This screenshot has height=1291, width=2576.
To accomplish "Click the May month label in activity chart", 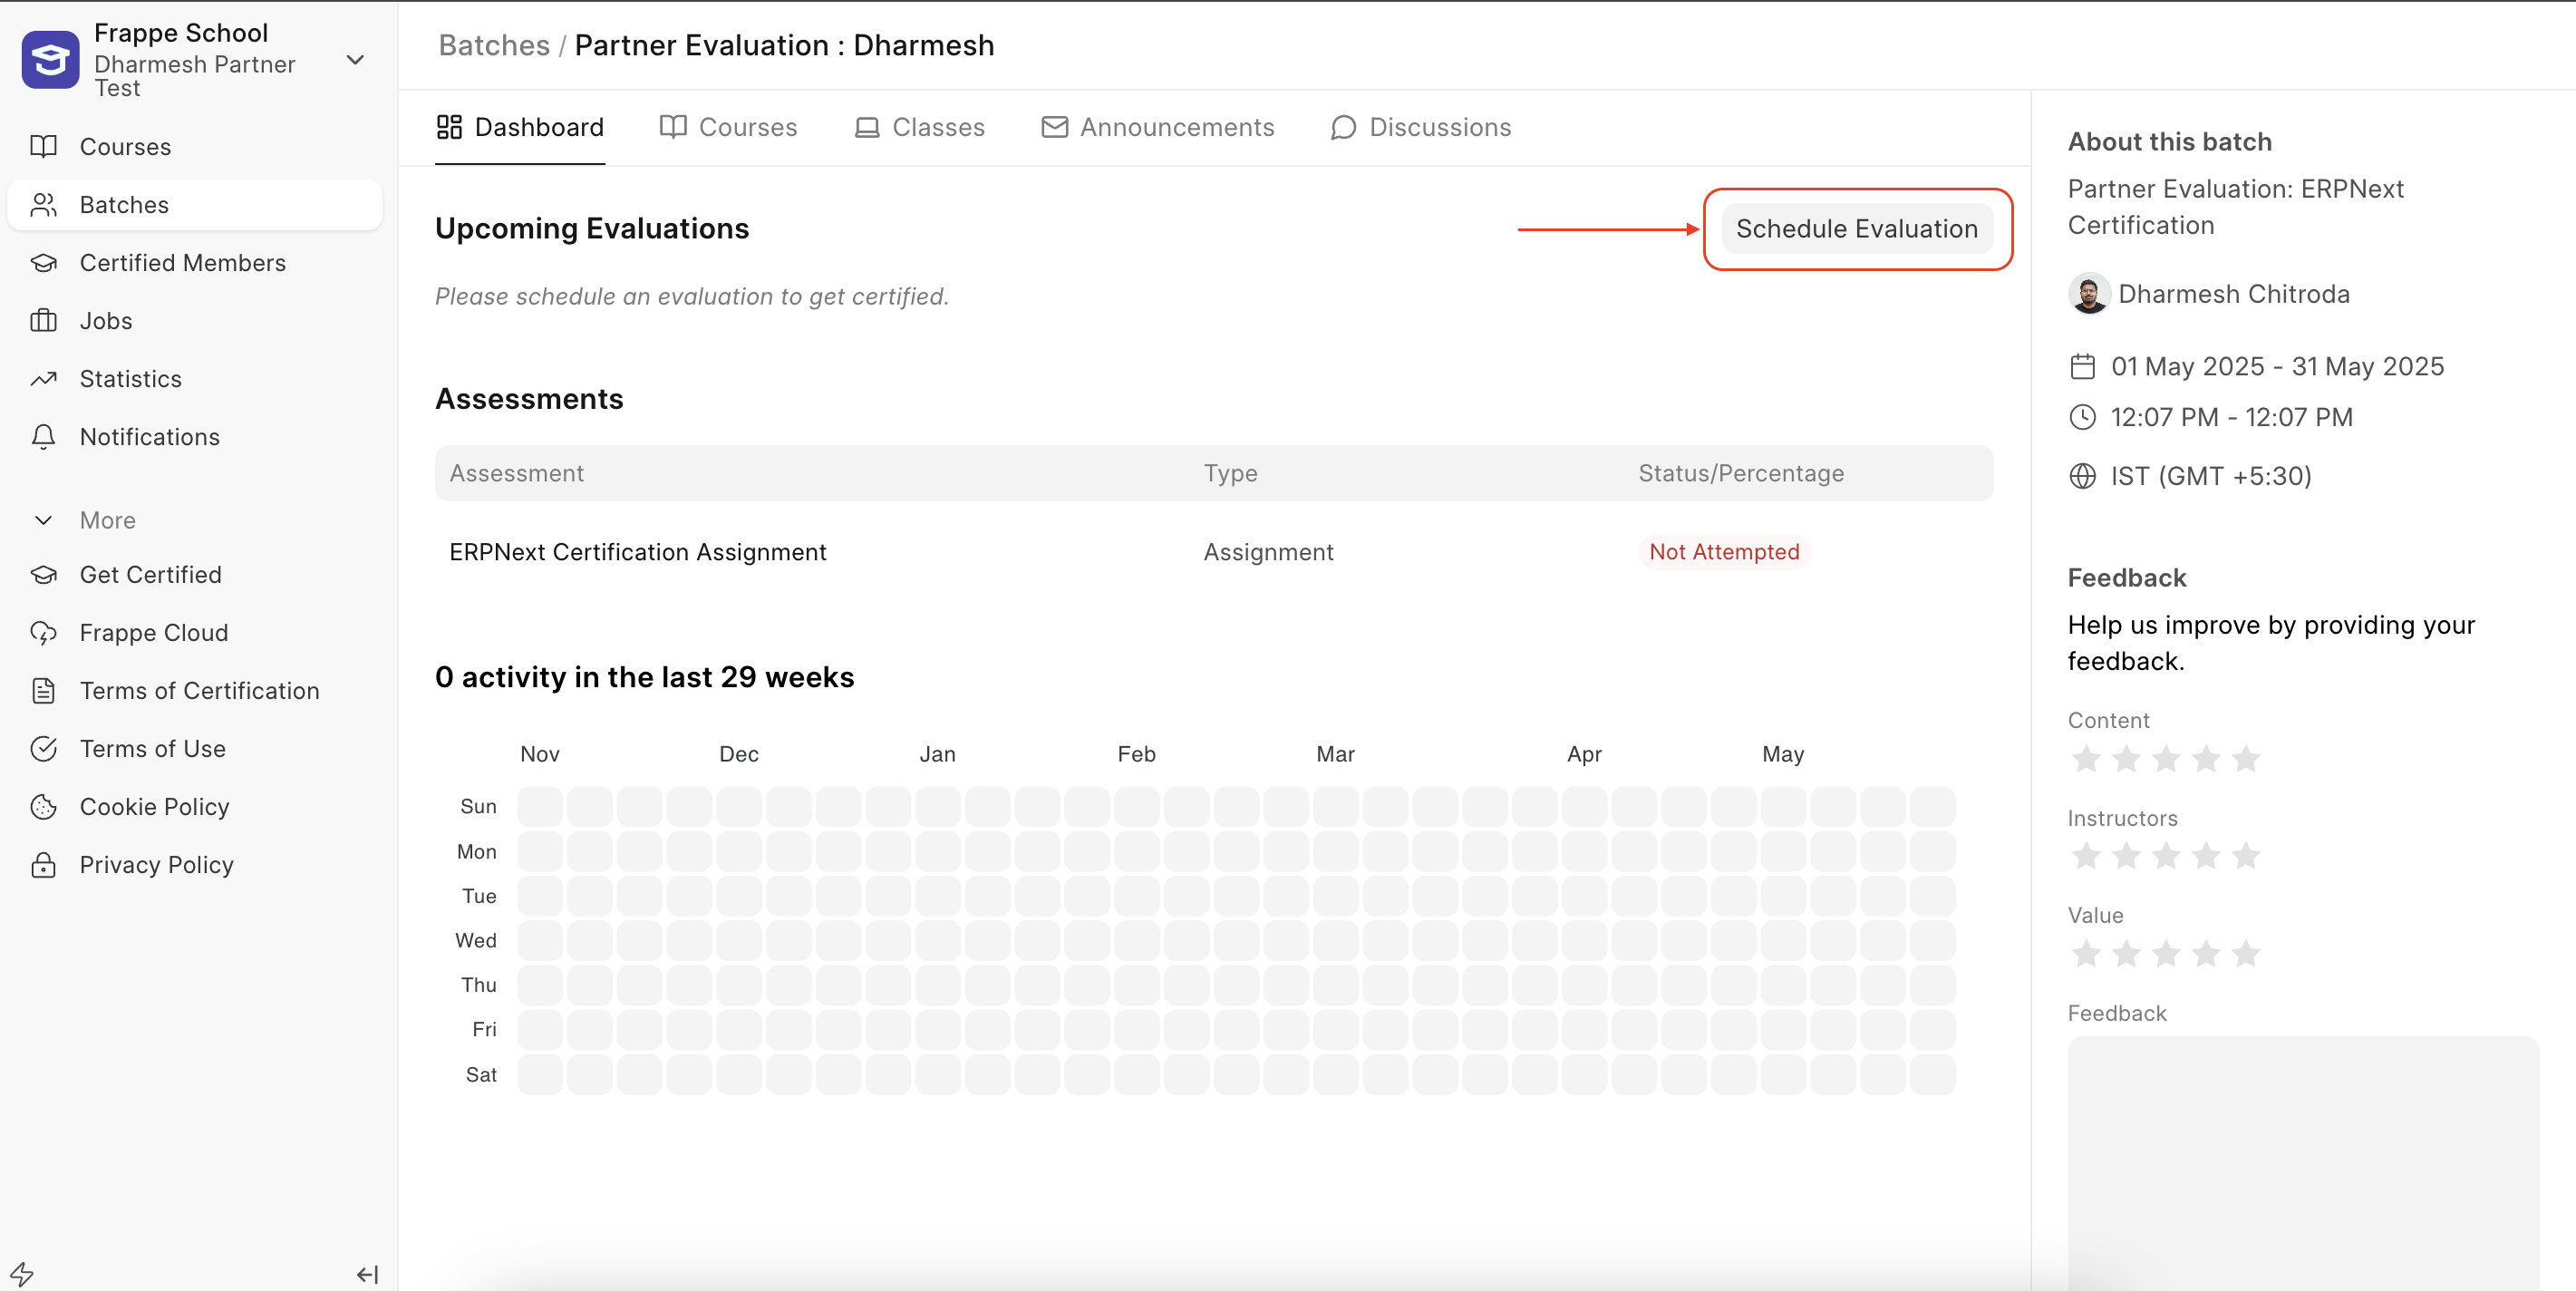I will (x=1783, y=754).
